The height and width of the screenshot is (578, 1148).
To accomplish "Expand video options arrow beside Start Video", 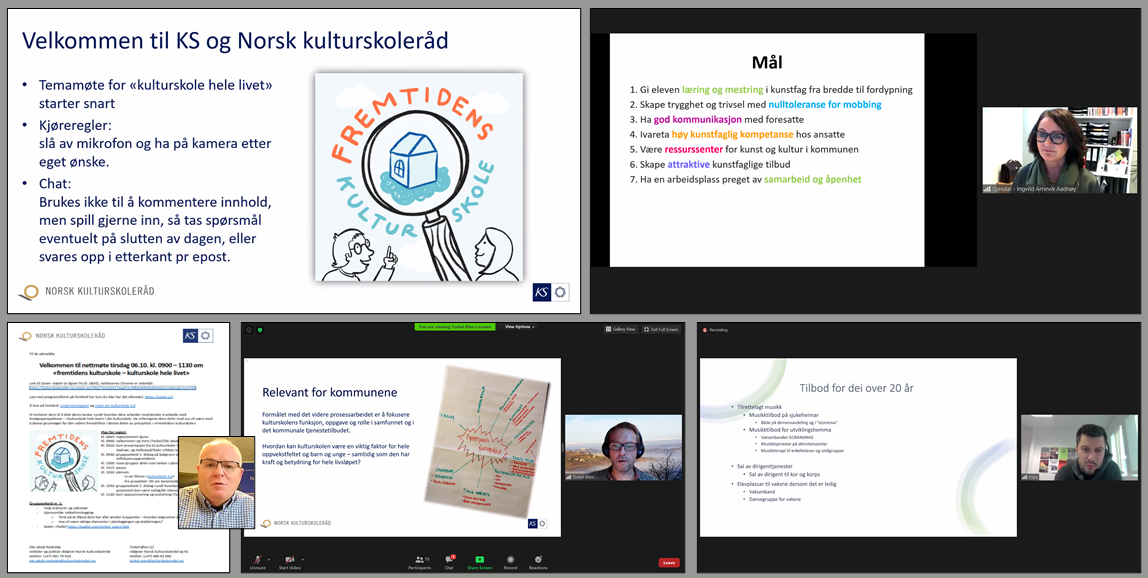I will 303,559.
